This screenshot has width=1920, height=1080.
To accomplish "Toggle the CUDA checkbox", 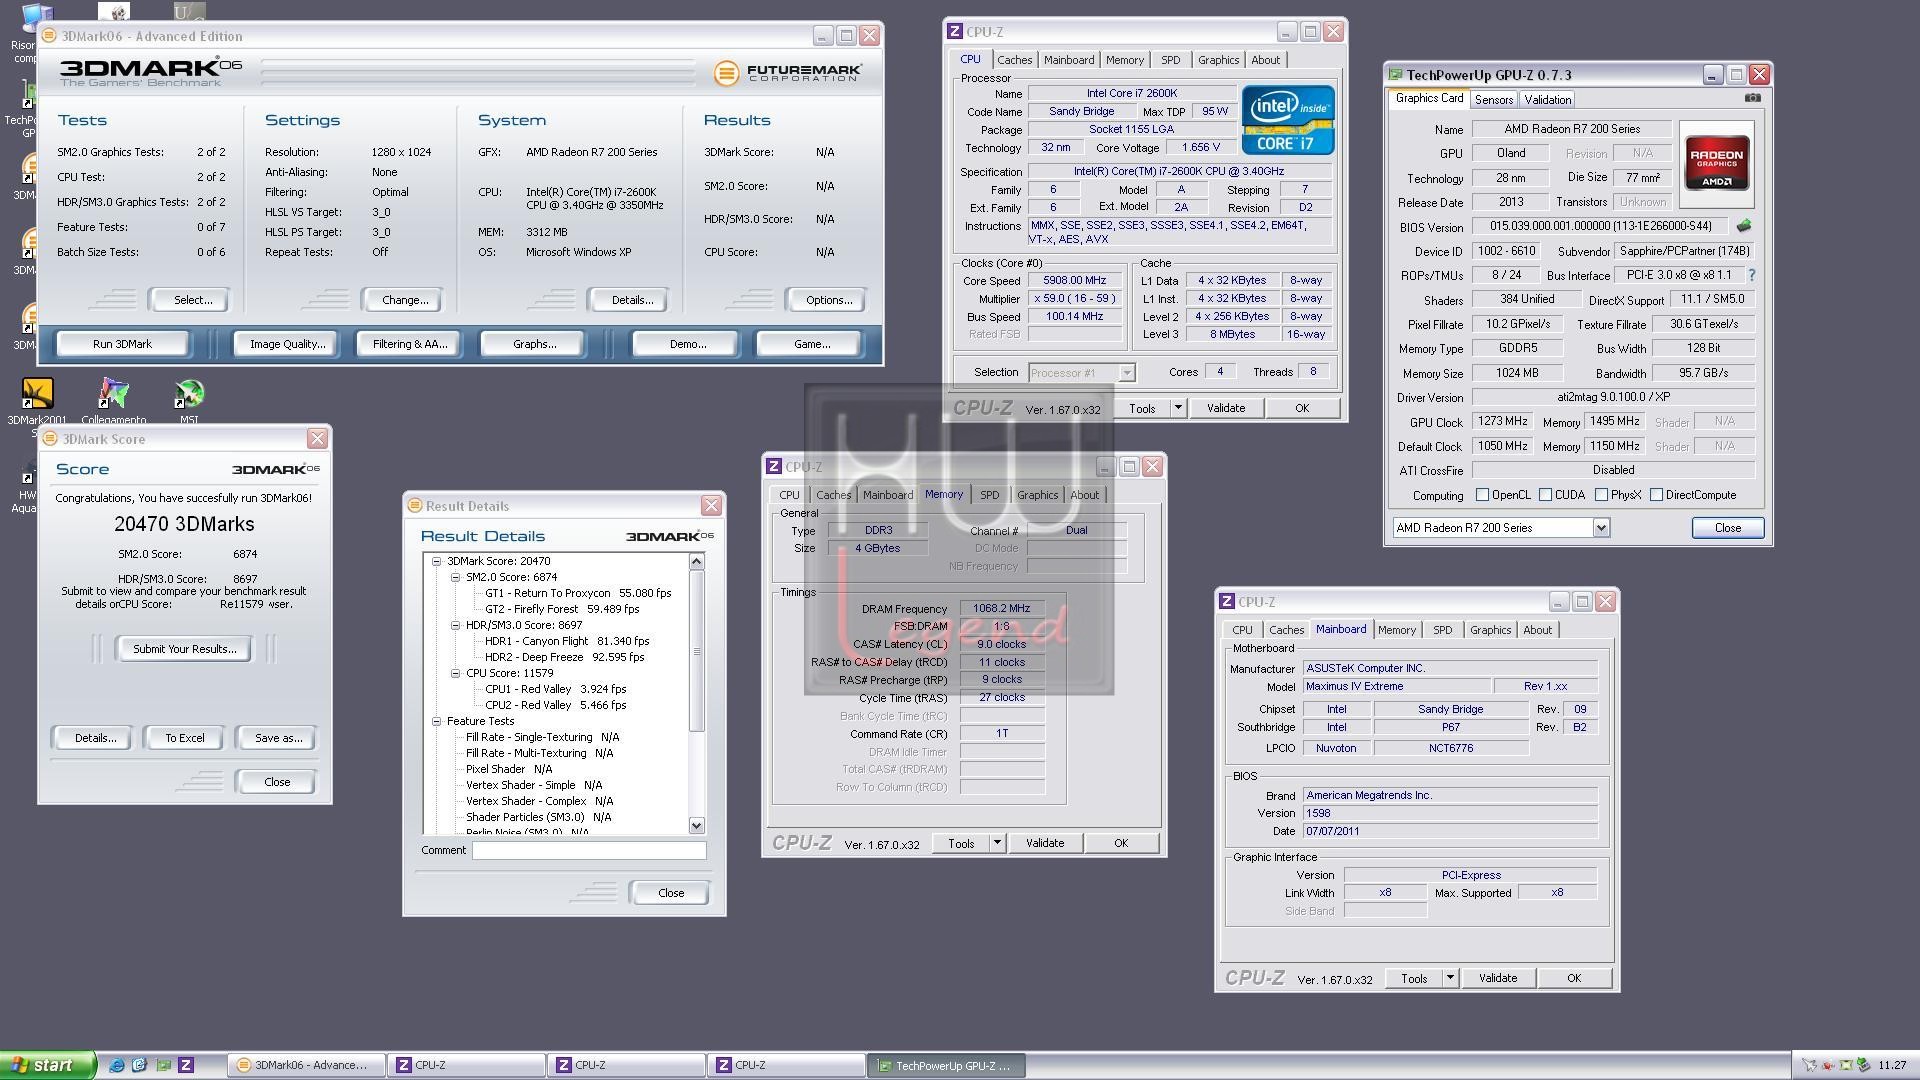I will click(x=1546, y=495).
